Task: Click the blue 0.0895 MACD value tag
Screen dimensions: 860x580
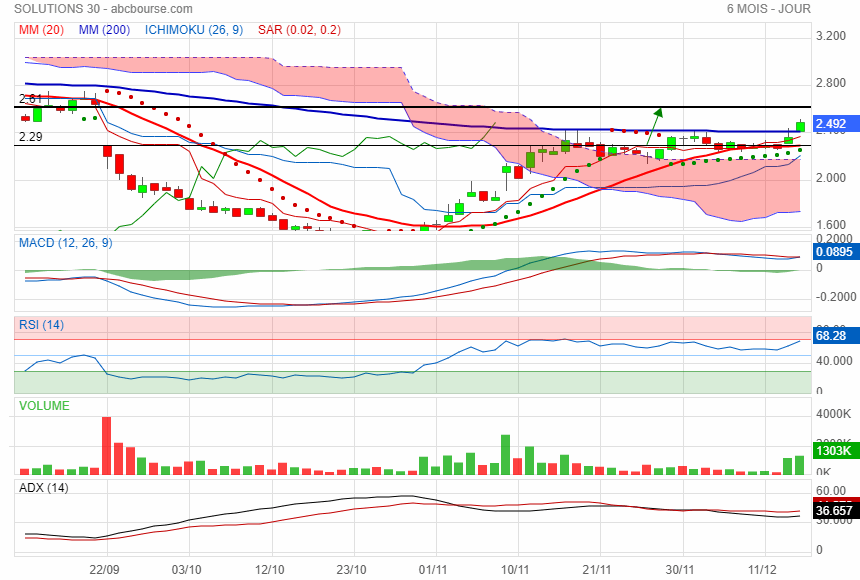Action: tap(835, 252)
